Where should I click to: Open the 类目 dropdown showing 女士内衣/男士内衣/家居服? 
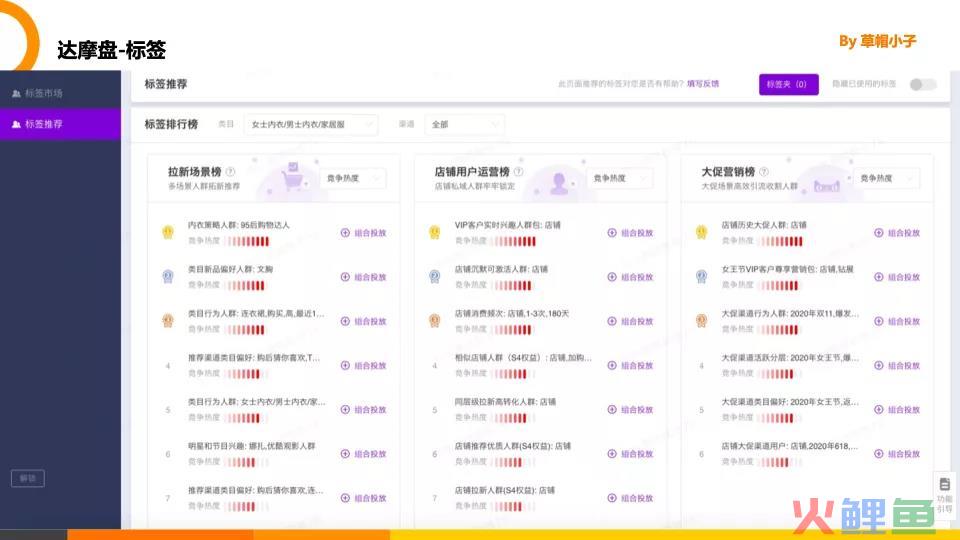point(311,124)
